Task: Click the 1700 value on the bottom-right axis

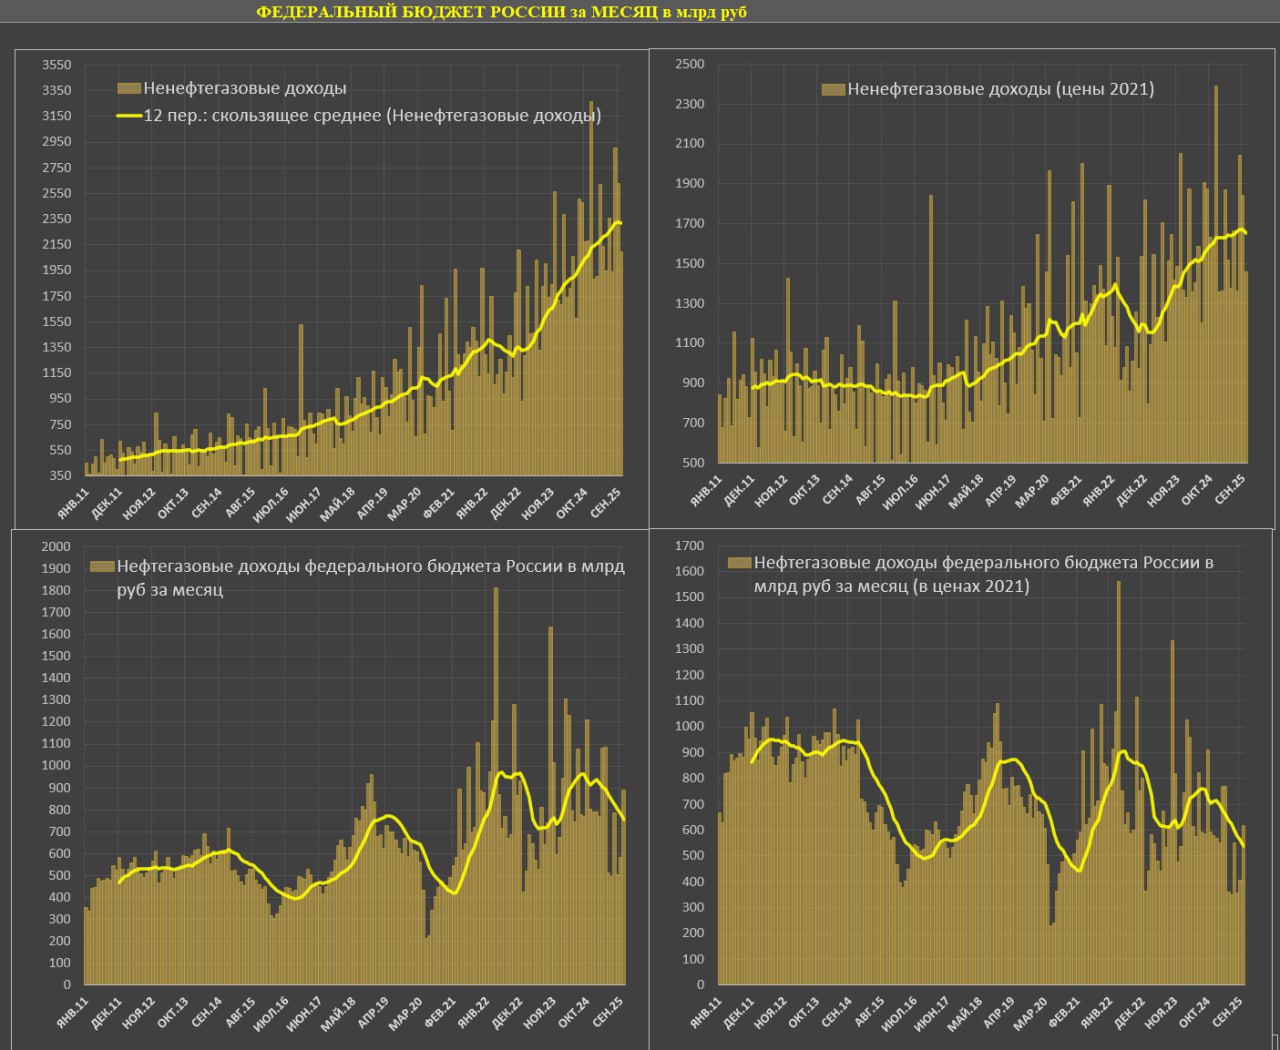Action: pos(690,546)
